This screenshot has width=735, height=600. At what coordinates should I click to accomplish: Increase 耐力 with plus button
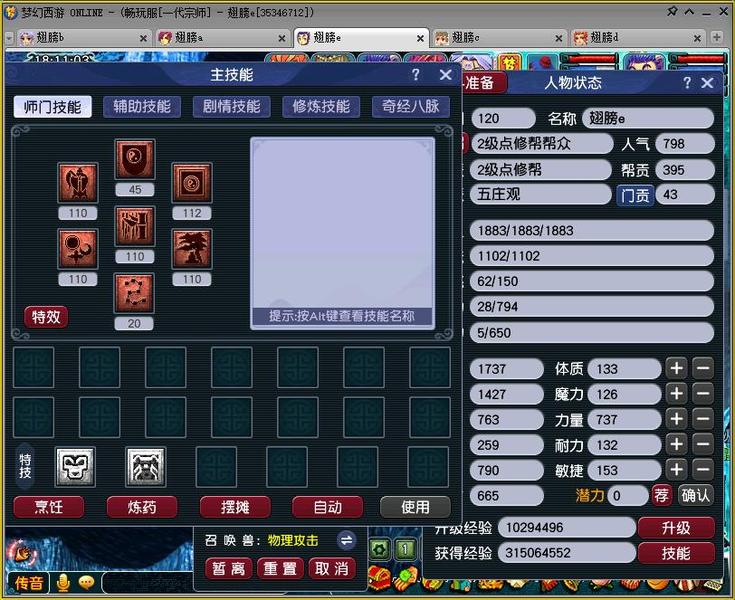tap(676, 444)
